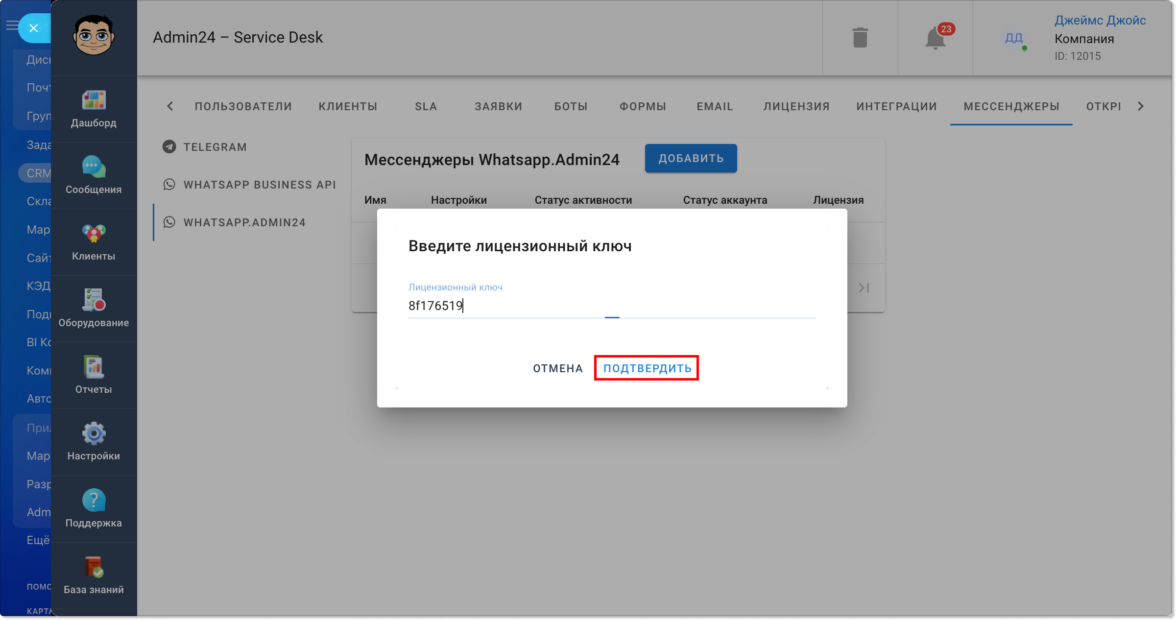
Task: Click the Статус аккаунта column header
Action: click(x=724, y=200)
